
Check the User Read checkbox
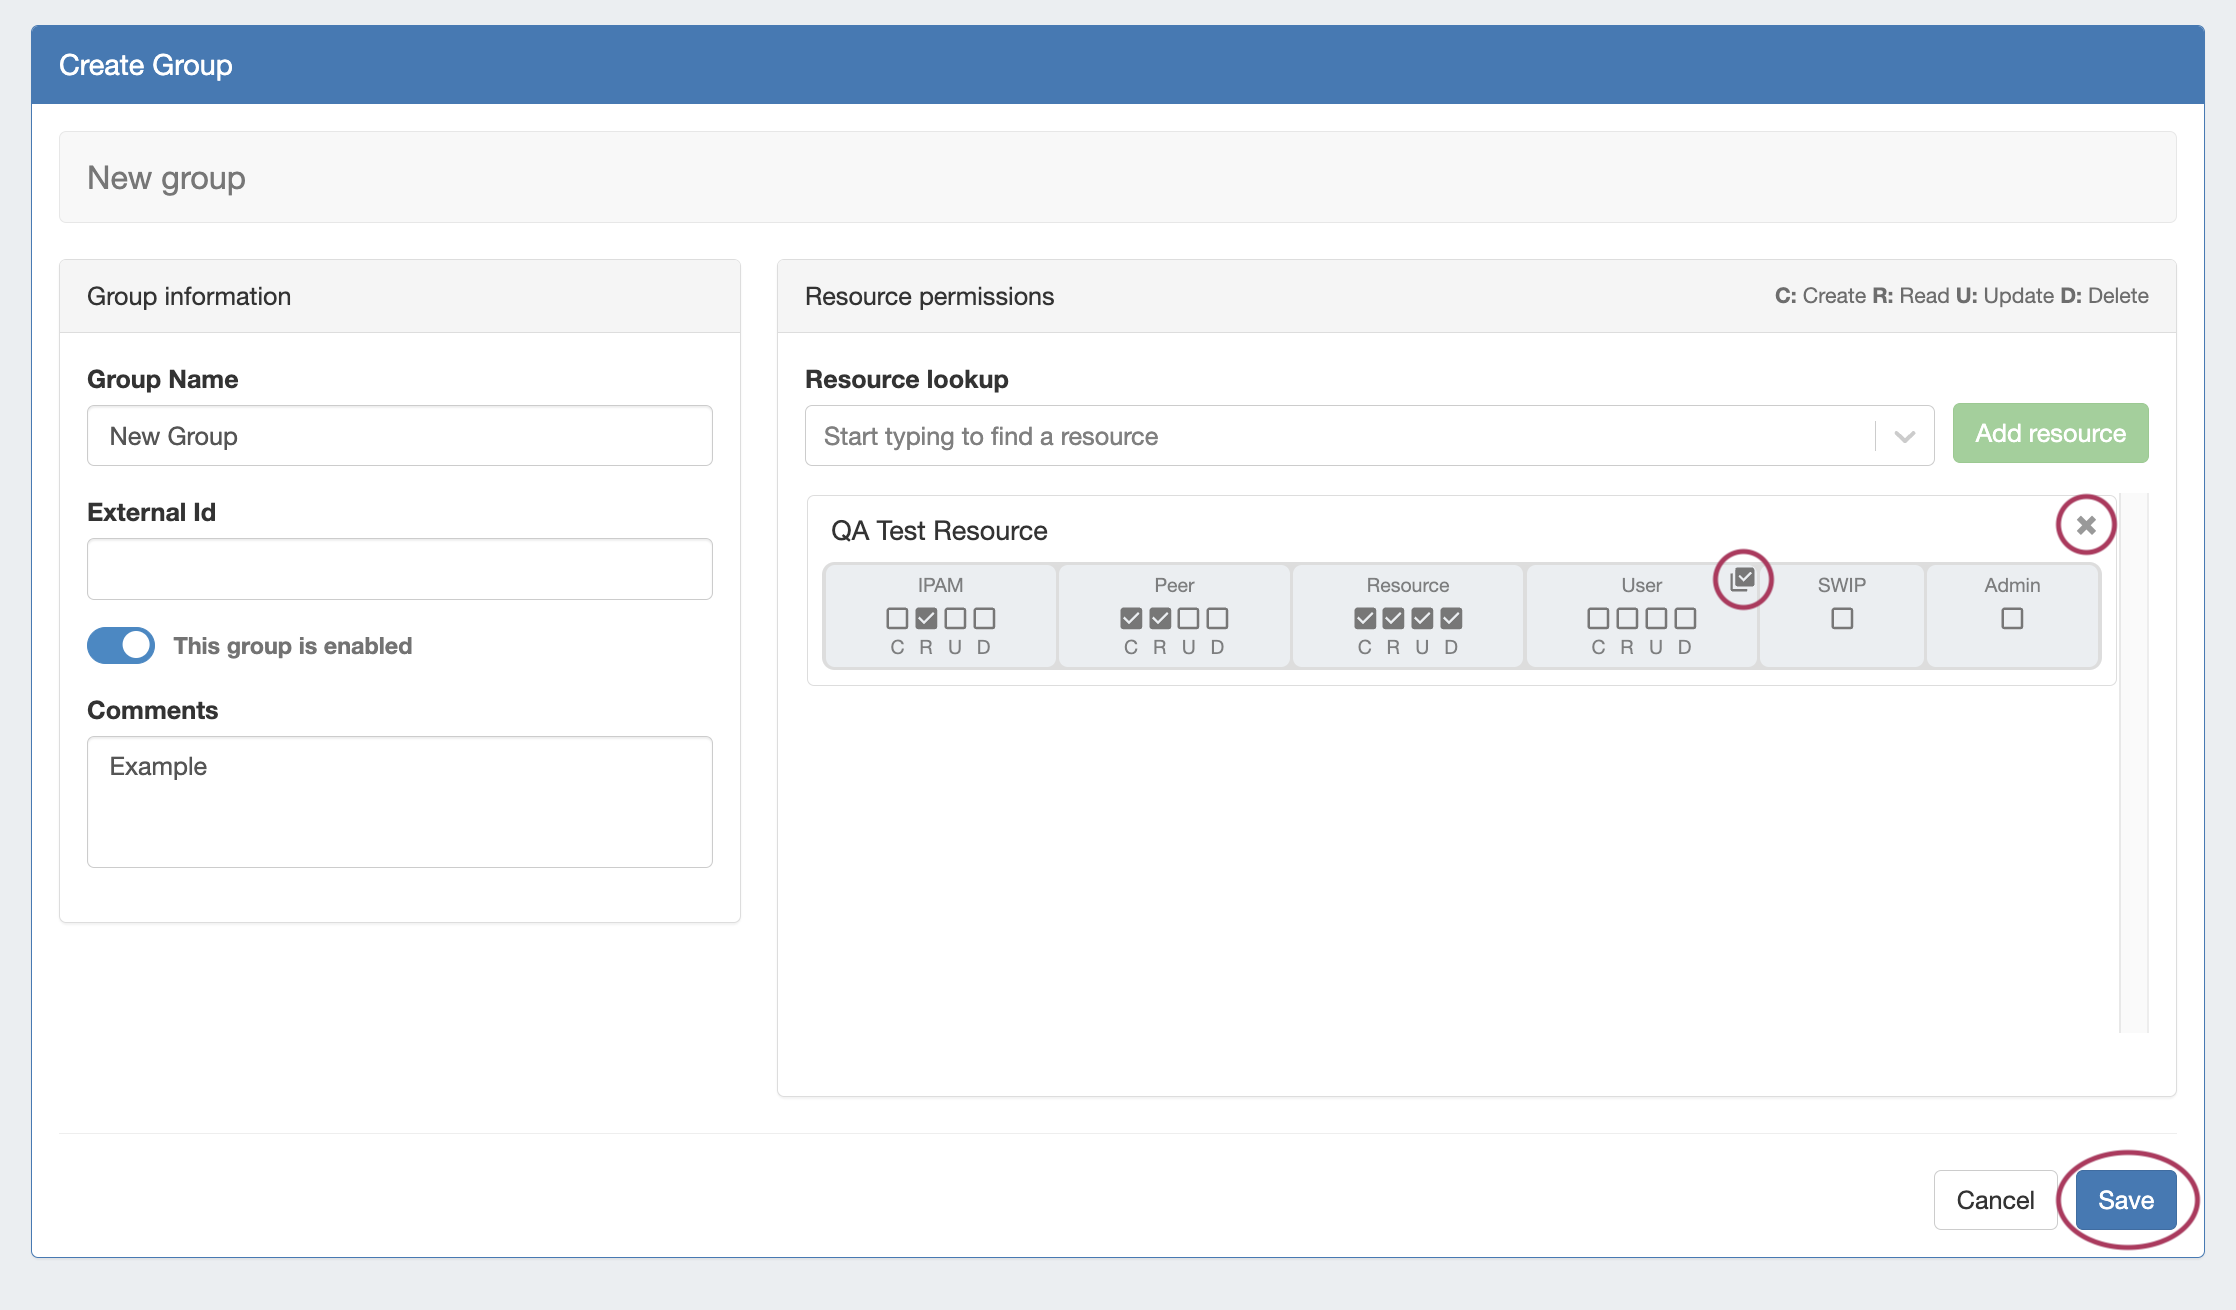pos(1627,619)
